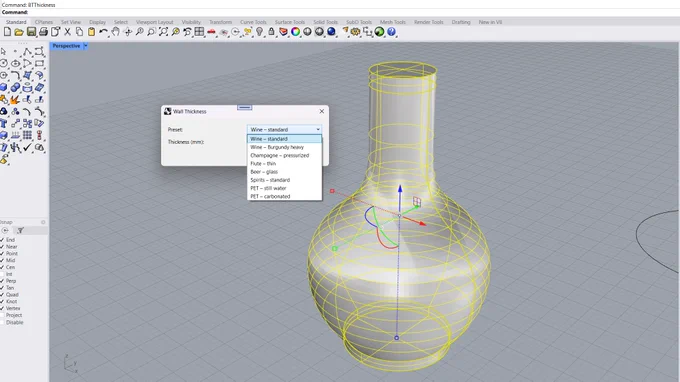Launch Grasshopper with the green icon

coord(379,32)
